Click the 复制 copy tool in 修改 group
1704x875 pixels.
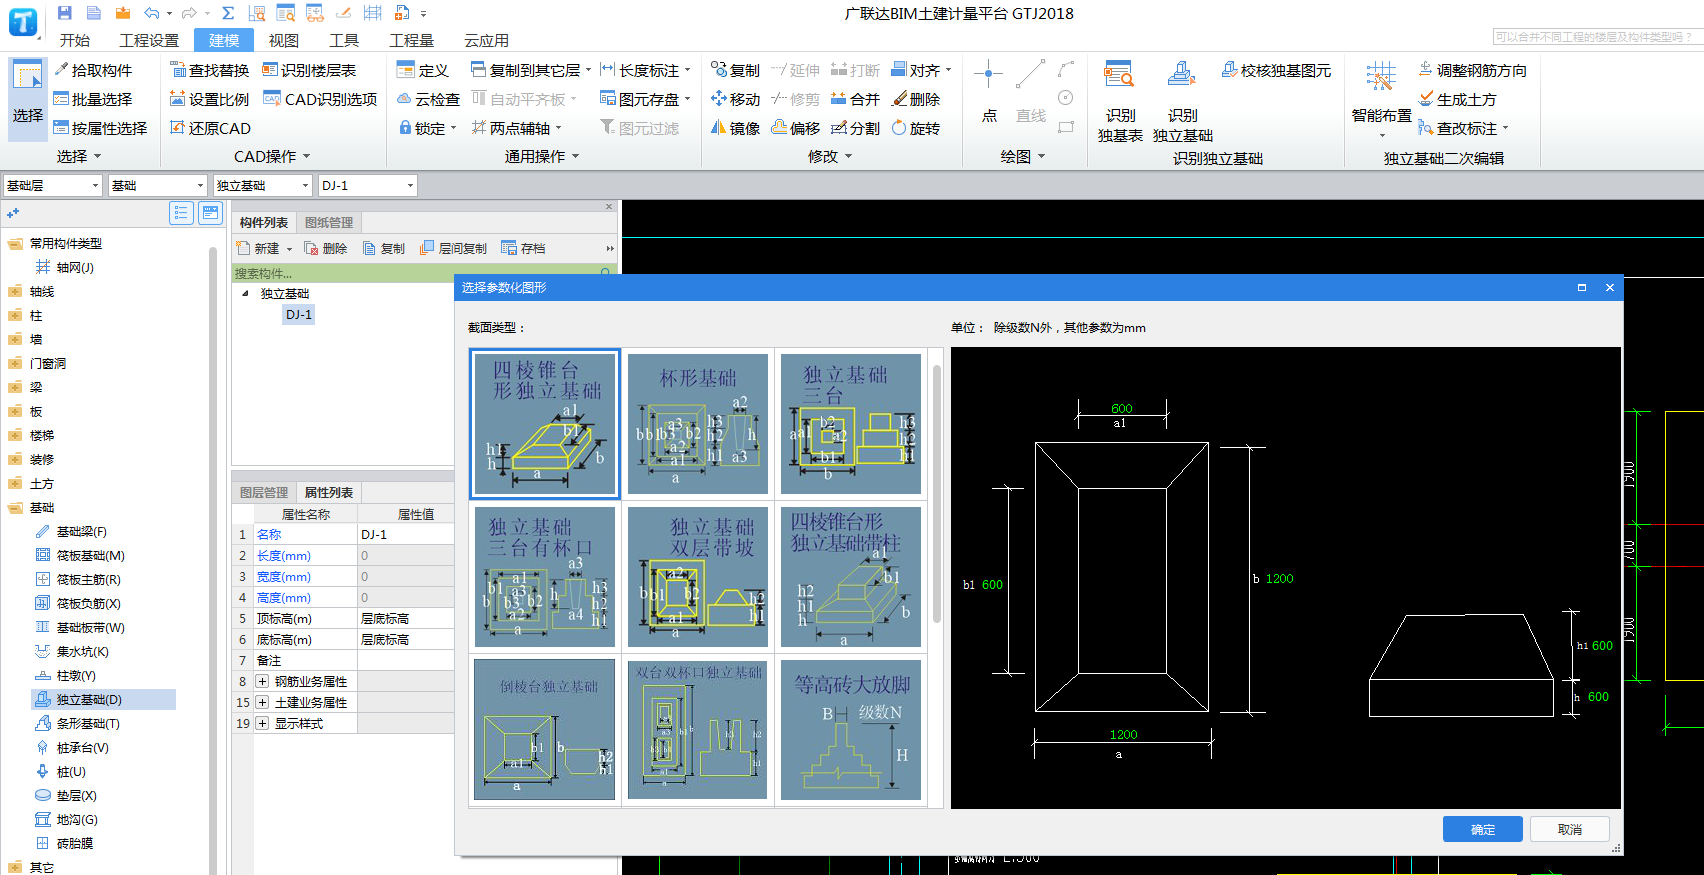(736, 70)
